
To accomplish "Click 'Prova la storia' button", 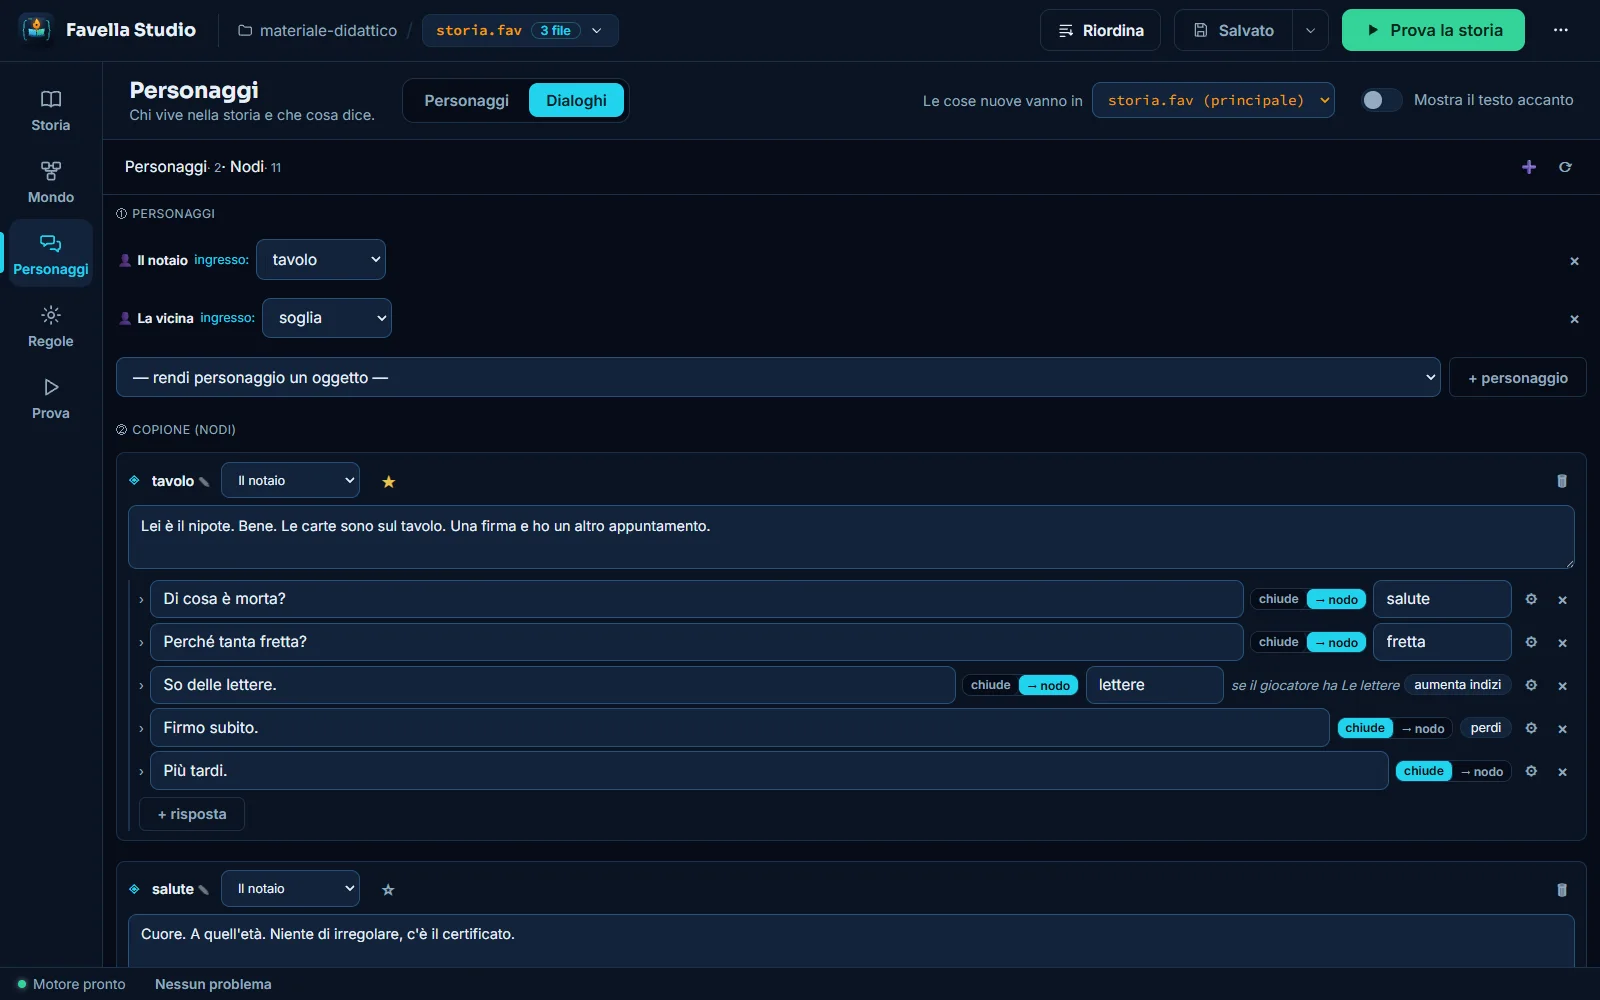I will [1433, 30].
